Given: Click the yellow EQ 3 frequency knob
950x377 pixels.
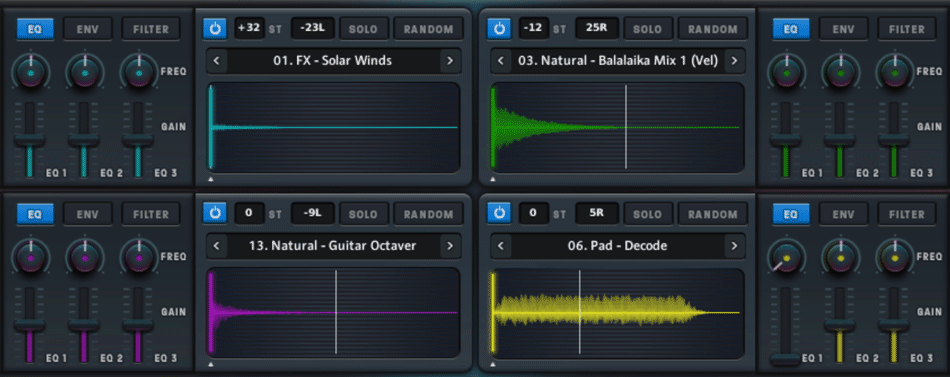Looking at the screenshot, I should point(895,258).
